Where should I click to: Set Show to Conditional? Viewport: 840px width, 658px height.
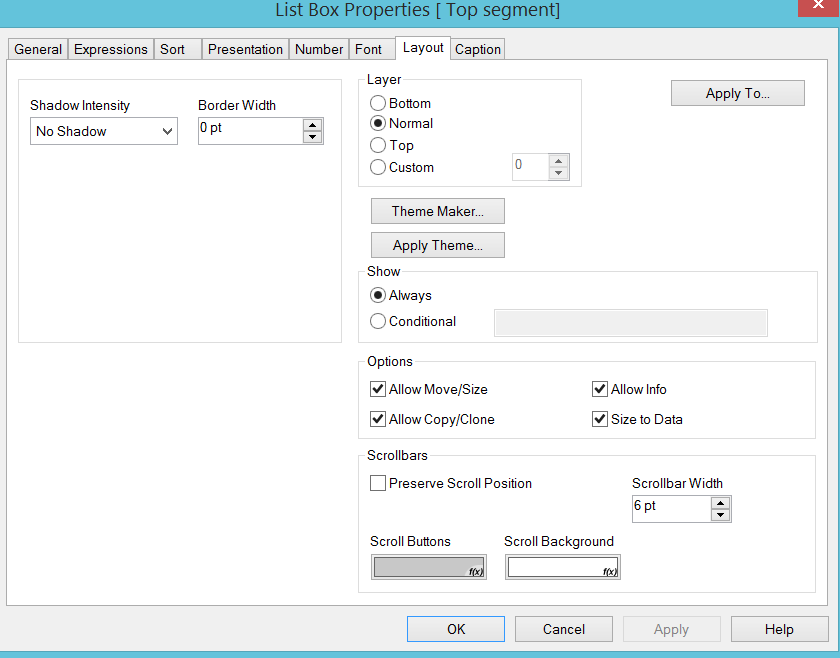pos(378,321)
